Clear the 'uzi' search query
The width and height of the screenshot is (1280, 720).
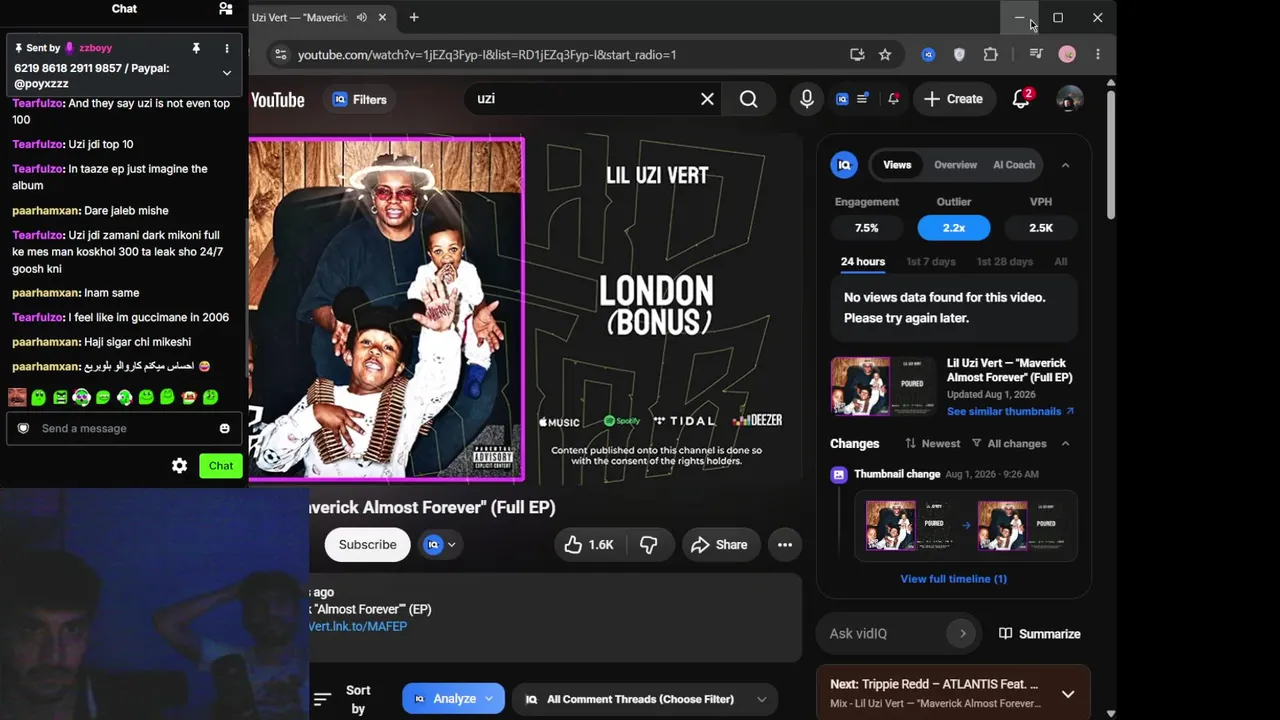(x=707, y=99)
